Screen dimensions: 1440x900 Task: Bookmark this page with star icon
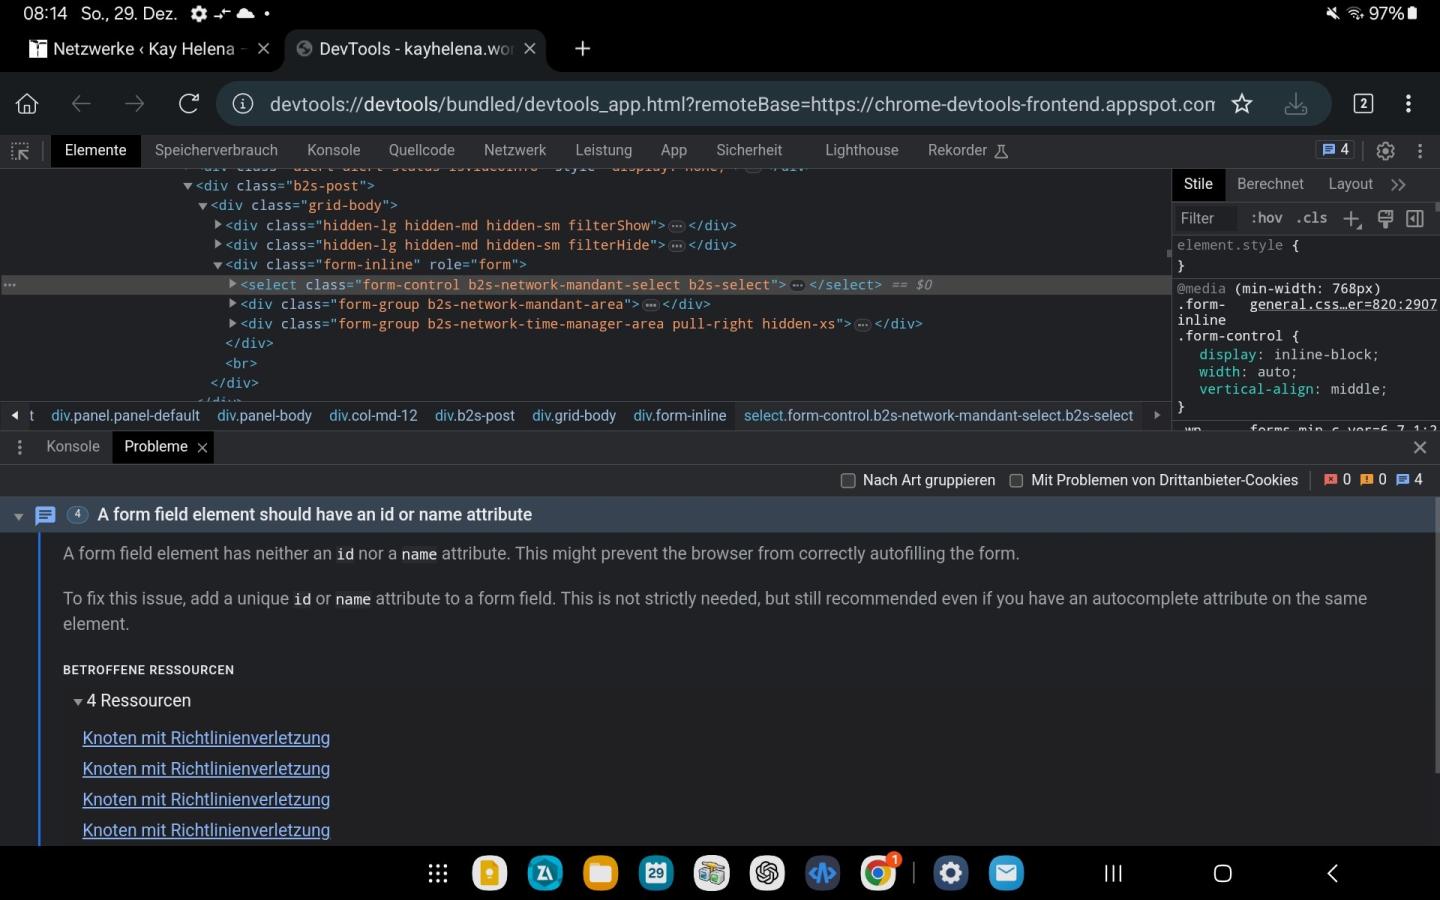point(1242,104)
